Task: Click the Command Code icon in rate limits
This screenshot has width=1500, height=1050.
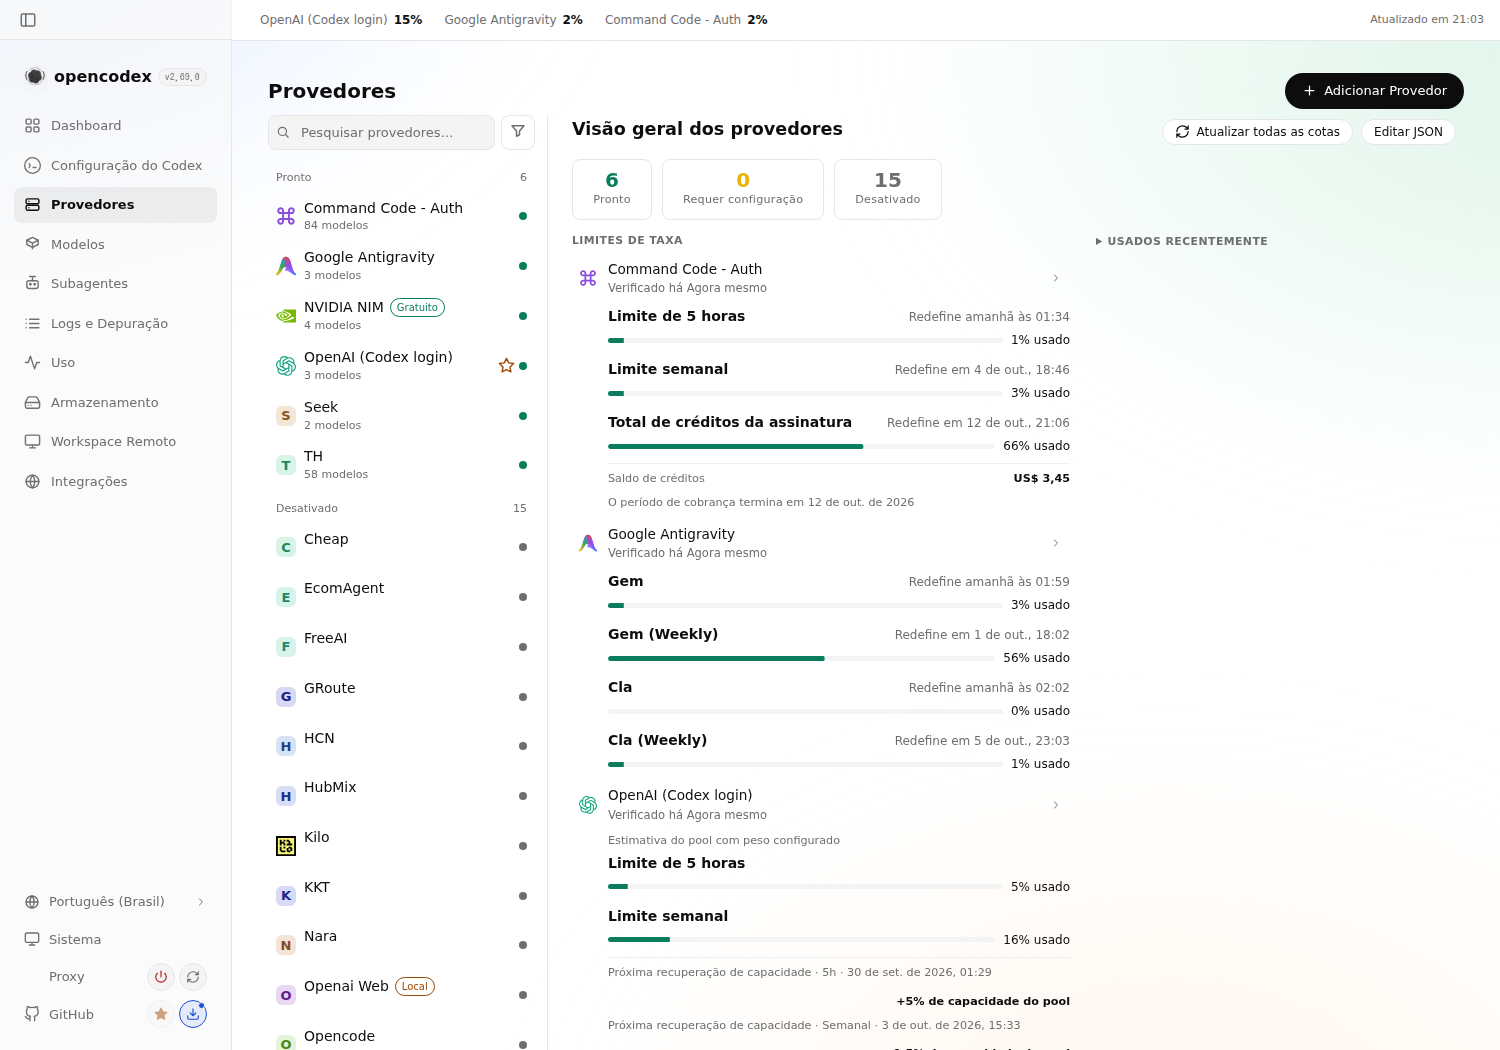Action: [x=588, y=278]
